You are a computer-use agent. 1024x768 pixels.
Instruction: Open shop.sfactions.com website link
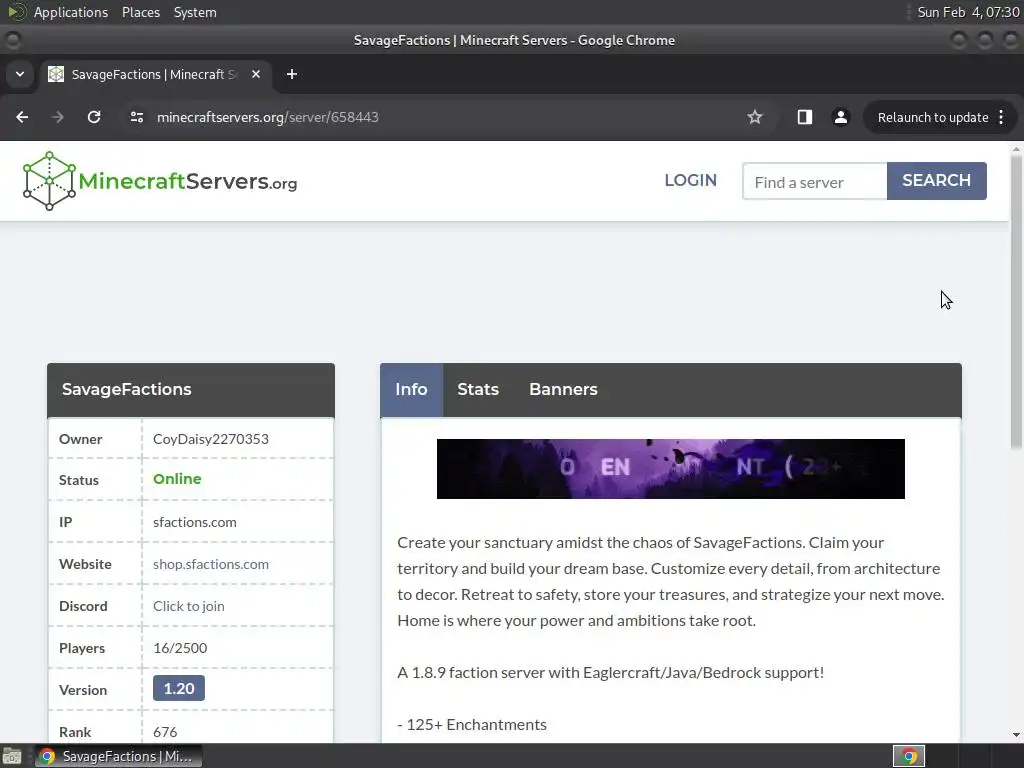(x=210, y=564)
